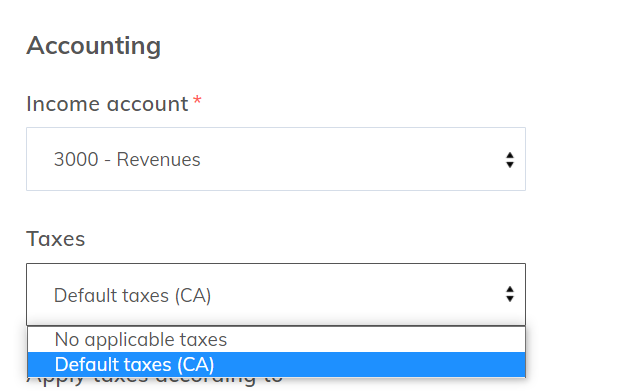Screen dimensions: 626x391
Task: Click the up arrow in Taxes selector
Action: [510, 289]
